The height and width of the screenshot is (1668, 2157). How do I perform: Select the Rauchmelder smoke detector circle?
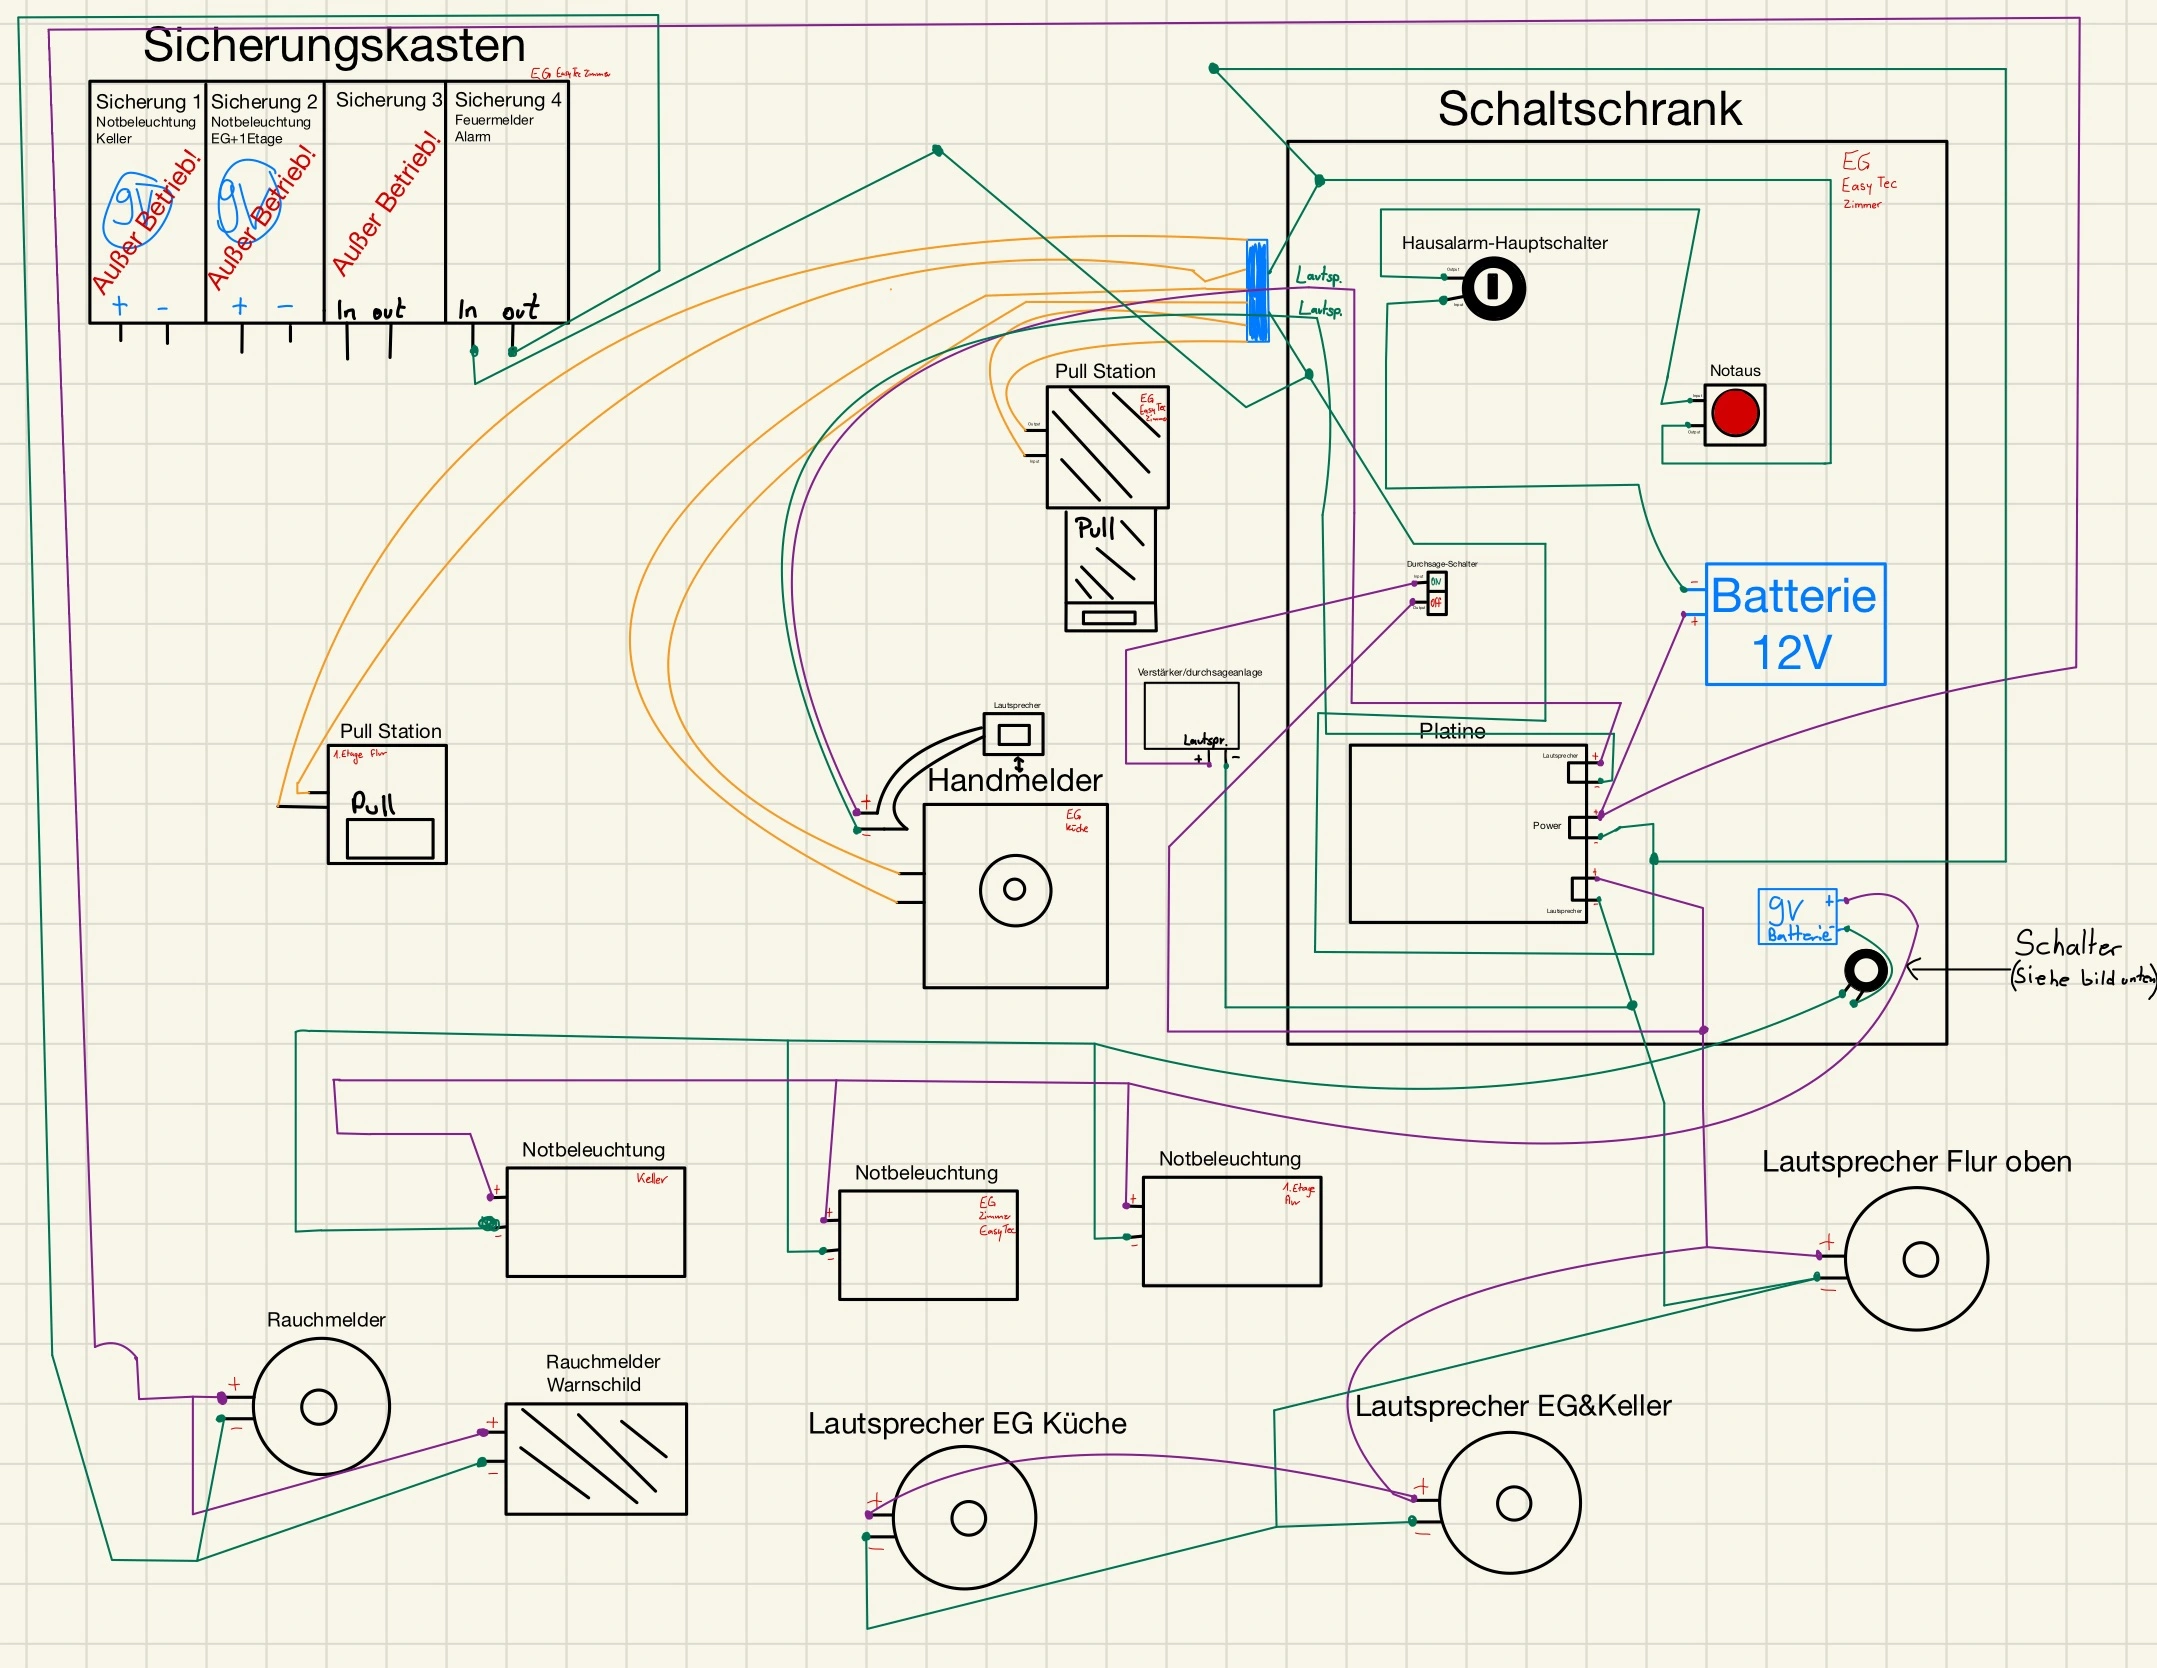point(321,1406)
